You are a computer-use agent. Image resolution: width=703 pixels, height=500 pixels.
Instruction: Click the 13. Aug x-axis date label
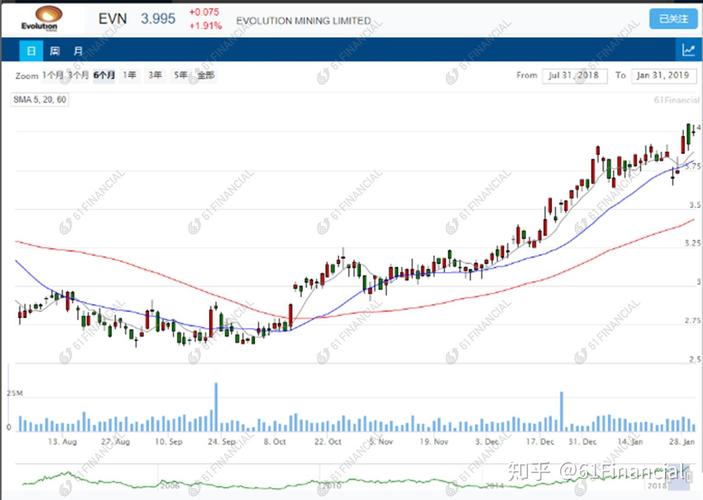click(62, 442)
